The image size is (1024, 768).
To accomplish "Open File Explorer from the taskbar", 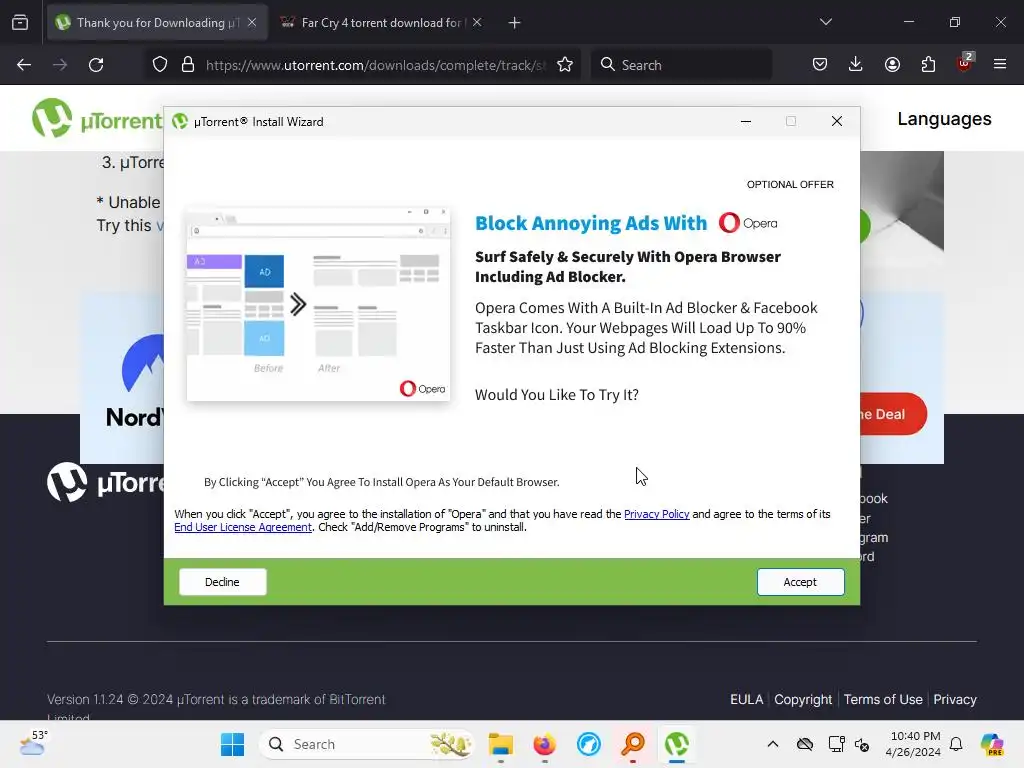I will pos(501,744).
